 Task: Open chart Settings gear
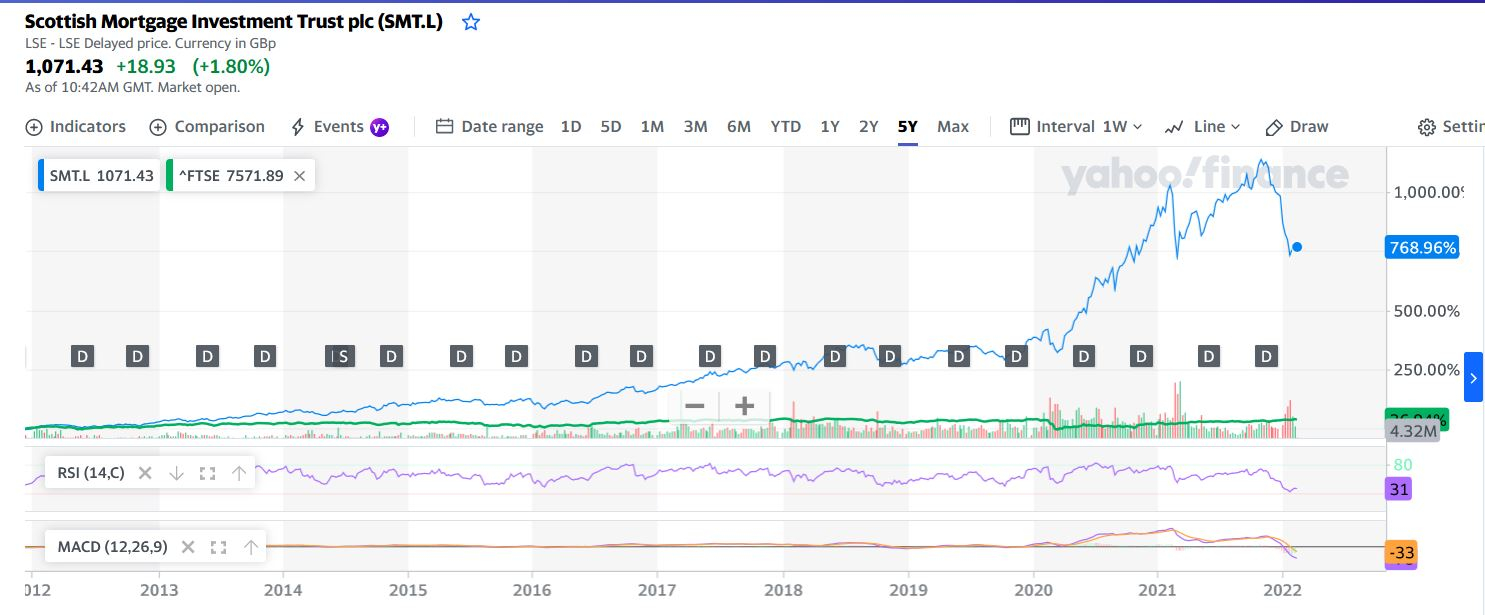(x=1427, y=127)
